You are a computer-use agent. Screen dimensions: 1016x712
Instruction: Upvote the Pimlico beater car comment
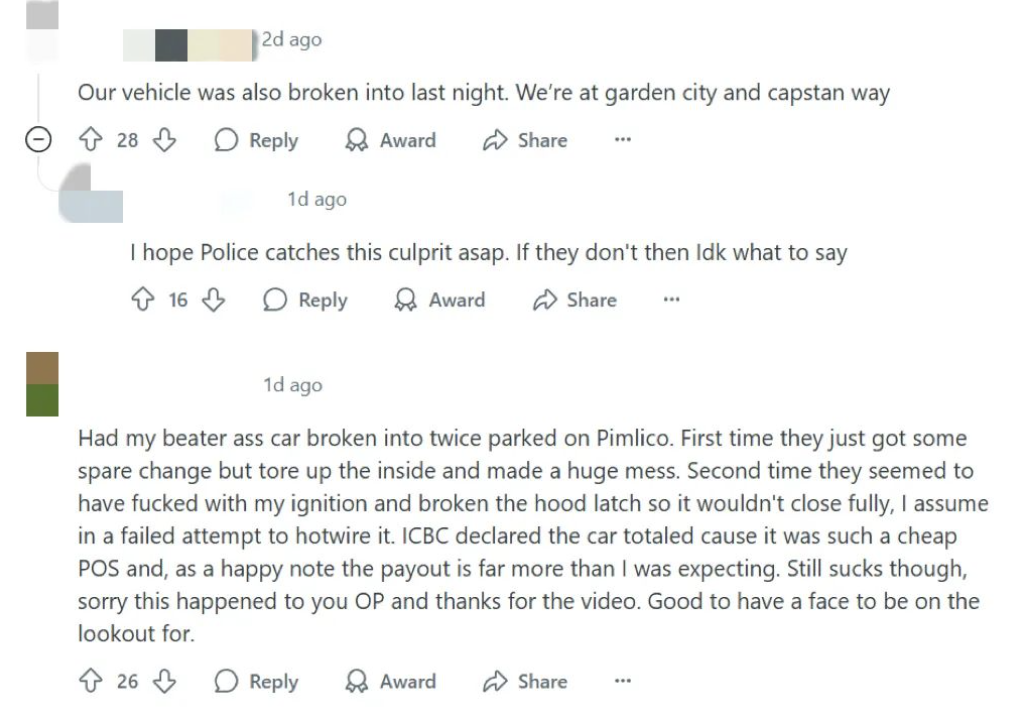point(91,680)
